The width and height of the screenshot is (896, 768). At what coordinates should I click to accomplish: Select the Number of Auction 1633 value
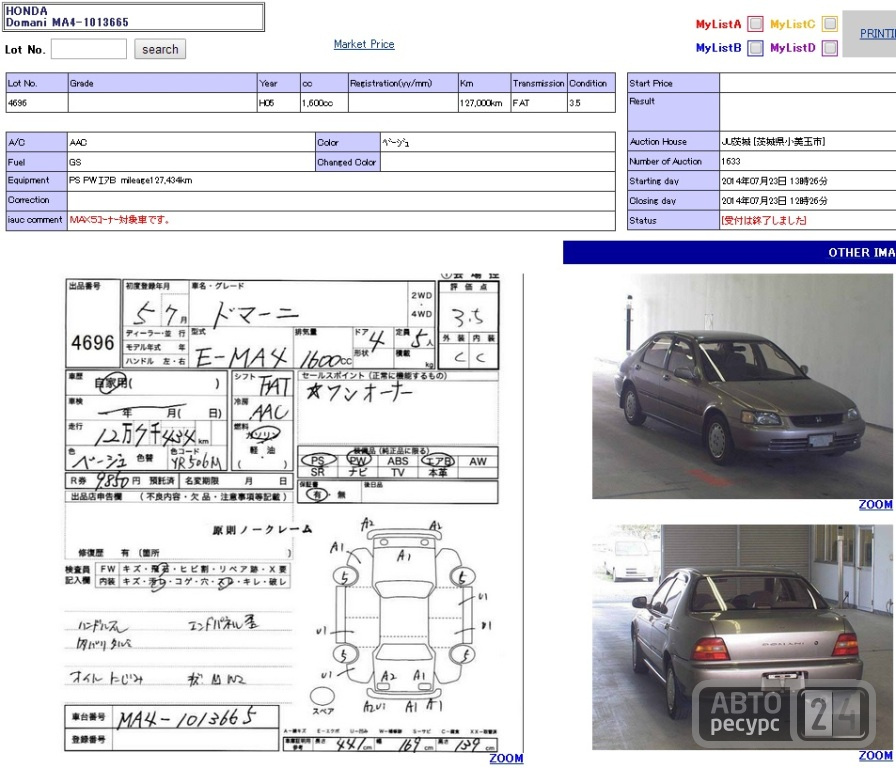click(x=731, y=162)
